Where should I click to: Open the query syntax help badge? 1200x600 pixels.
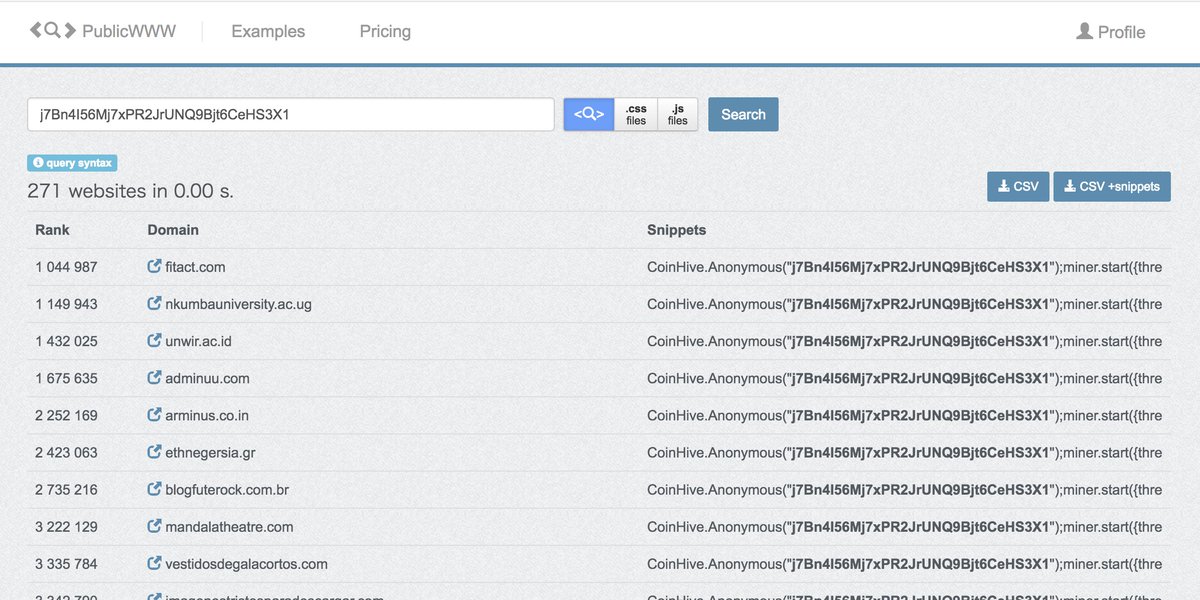[72, 163]
